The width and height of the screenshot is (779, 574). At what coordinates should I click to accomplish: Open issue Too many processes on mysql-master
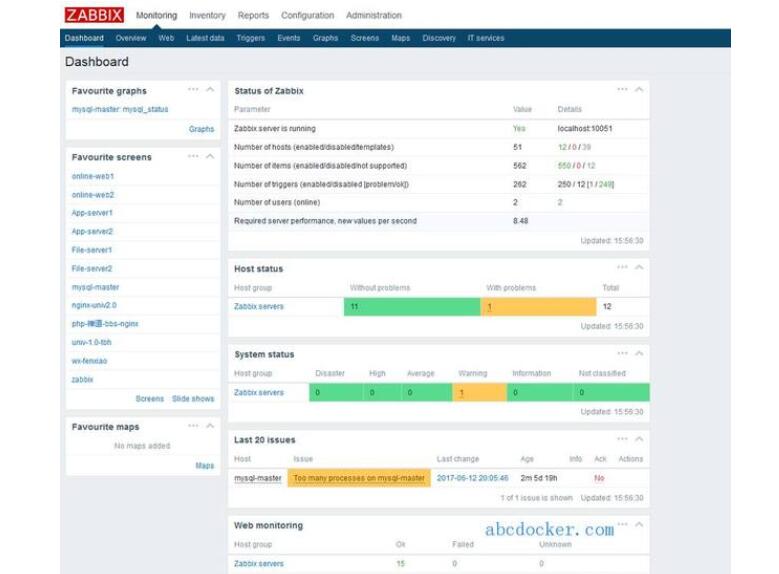click(359, 478)
